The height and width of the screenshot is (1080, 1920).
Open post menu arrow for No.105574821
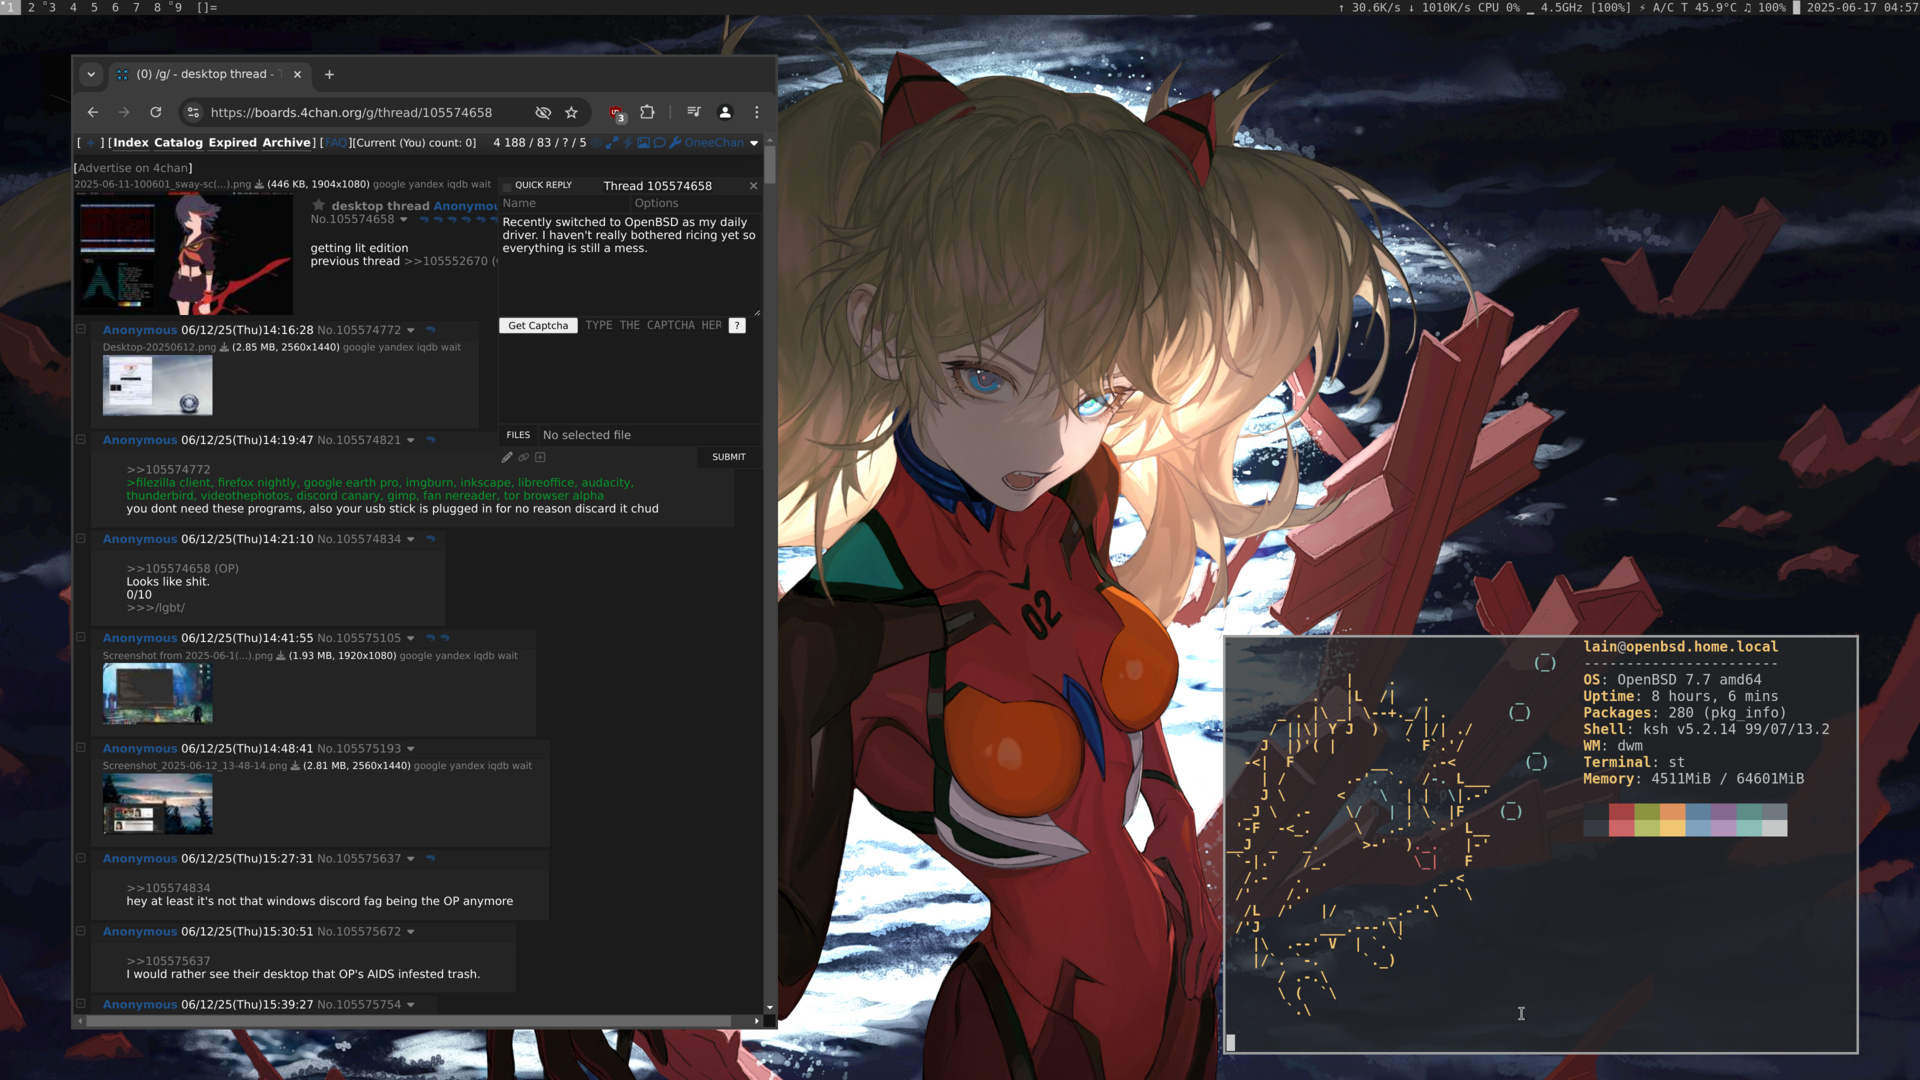click(410, 440)
